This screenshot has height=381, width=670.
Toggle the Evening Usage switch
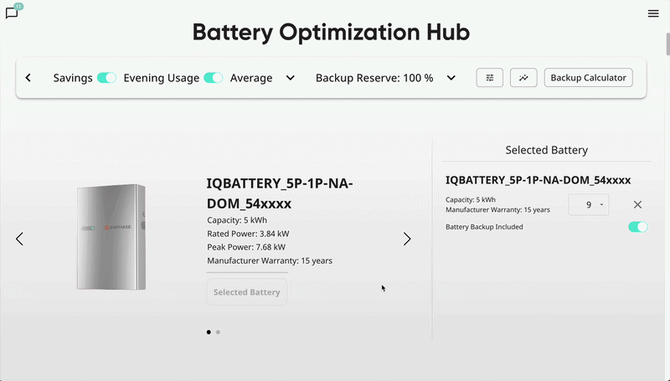213,78
